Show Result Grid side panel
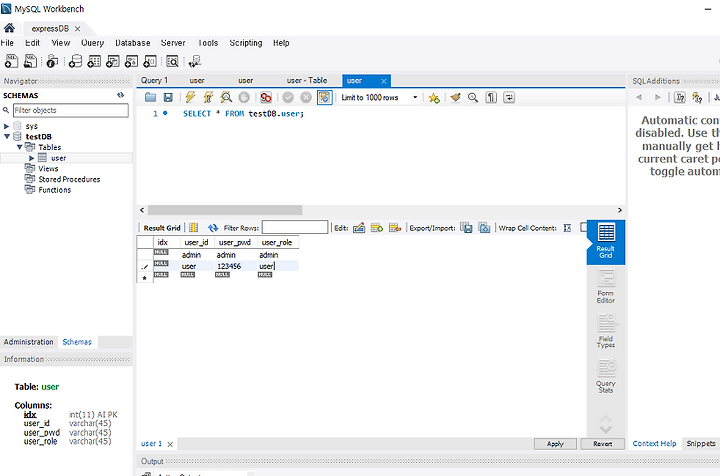The height and width of the screenshot is (476, 720). point(606,242)
